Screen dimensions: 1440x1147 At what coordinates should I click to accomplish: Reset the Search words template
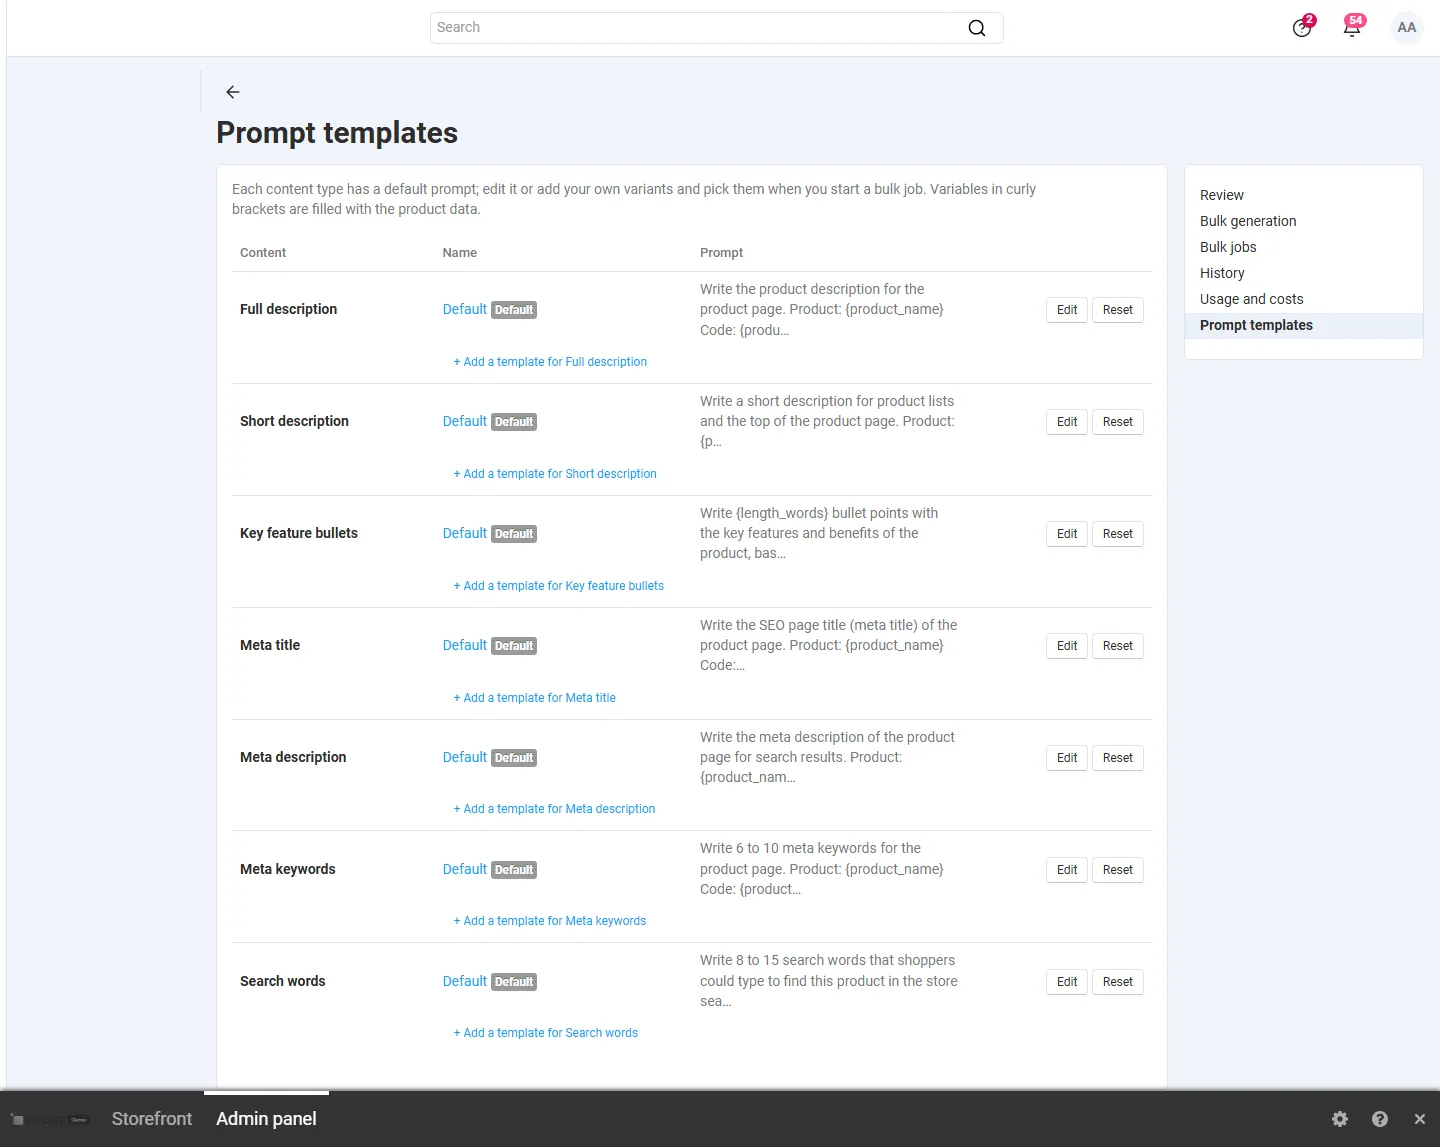1118,982
